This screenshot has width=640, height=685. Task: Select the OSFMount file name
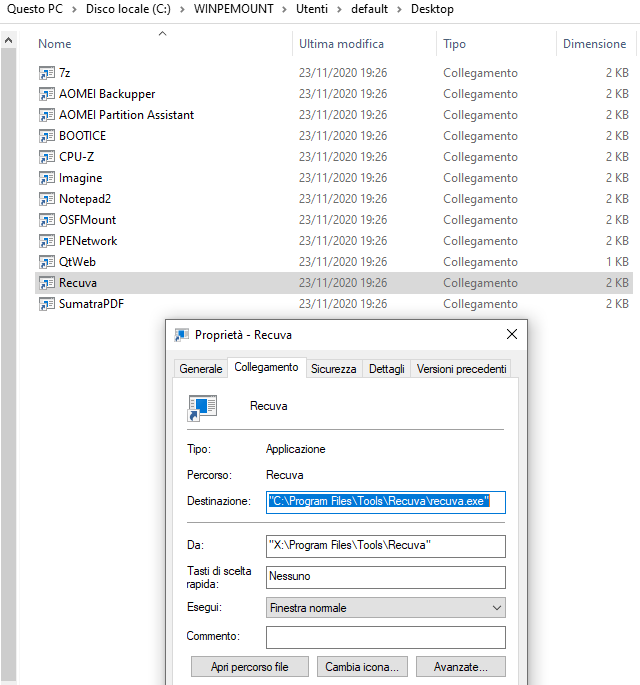[x=87, y=220]
